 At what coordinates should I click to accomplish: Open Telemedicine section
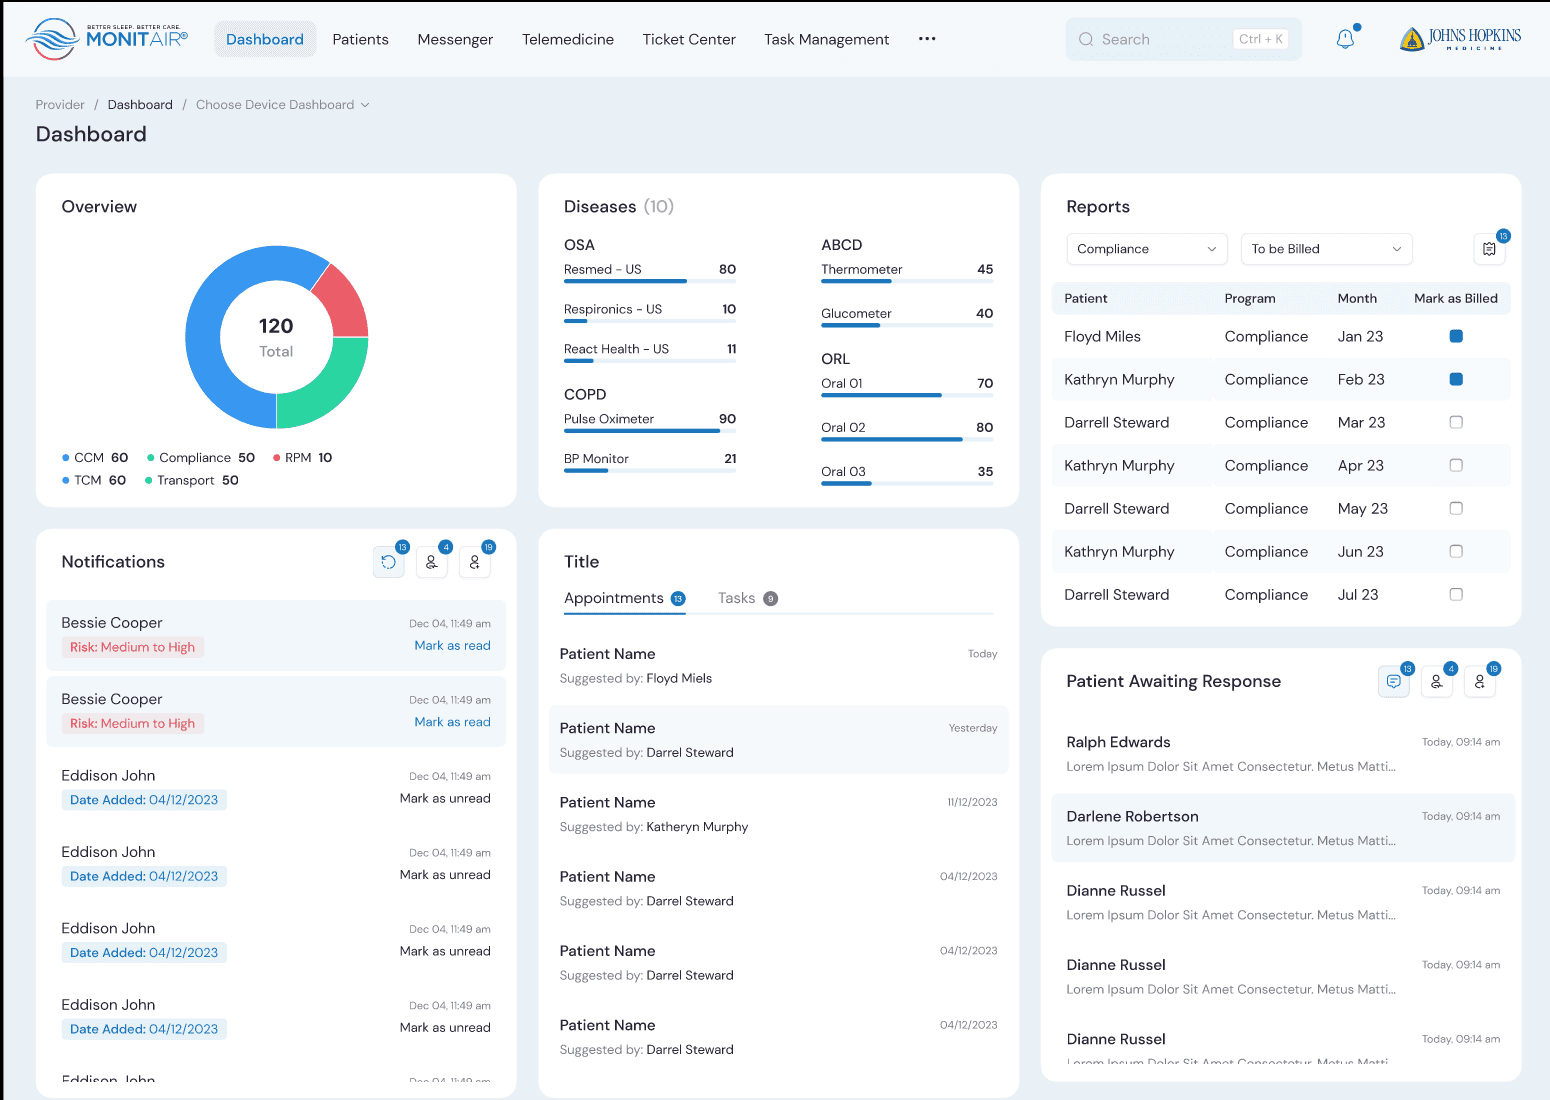click(568, 39)
